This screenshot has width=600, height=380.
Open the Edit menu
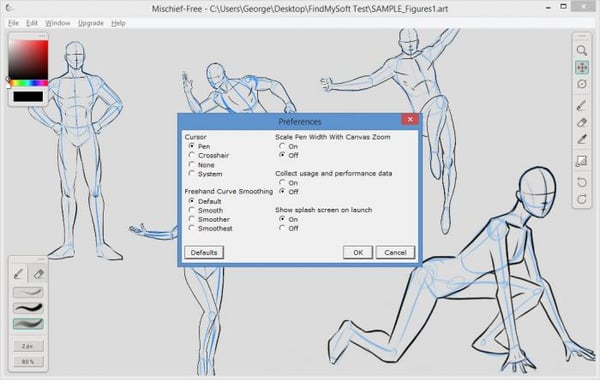[32, 23]
